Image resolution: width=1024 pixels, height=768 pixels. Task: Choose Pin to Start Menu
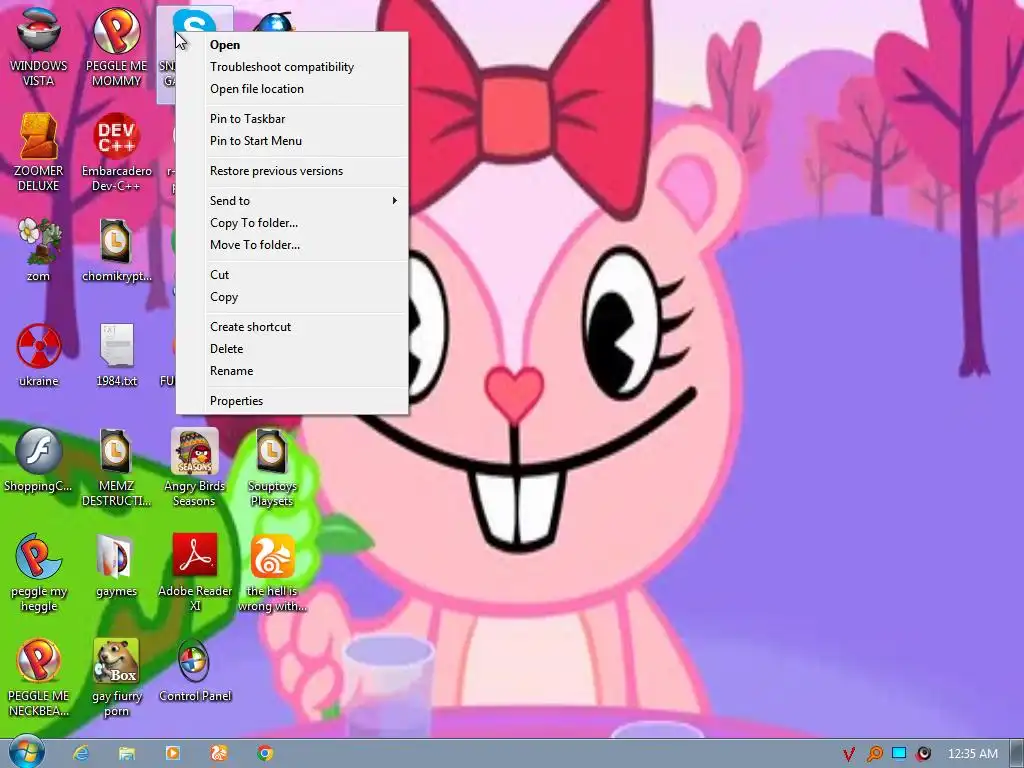[292, 140]
